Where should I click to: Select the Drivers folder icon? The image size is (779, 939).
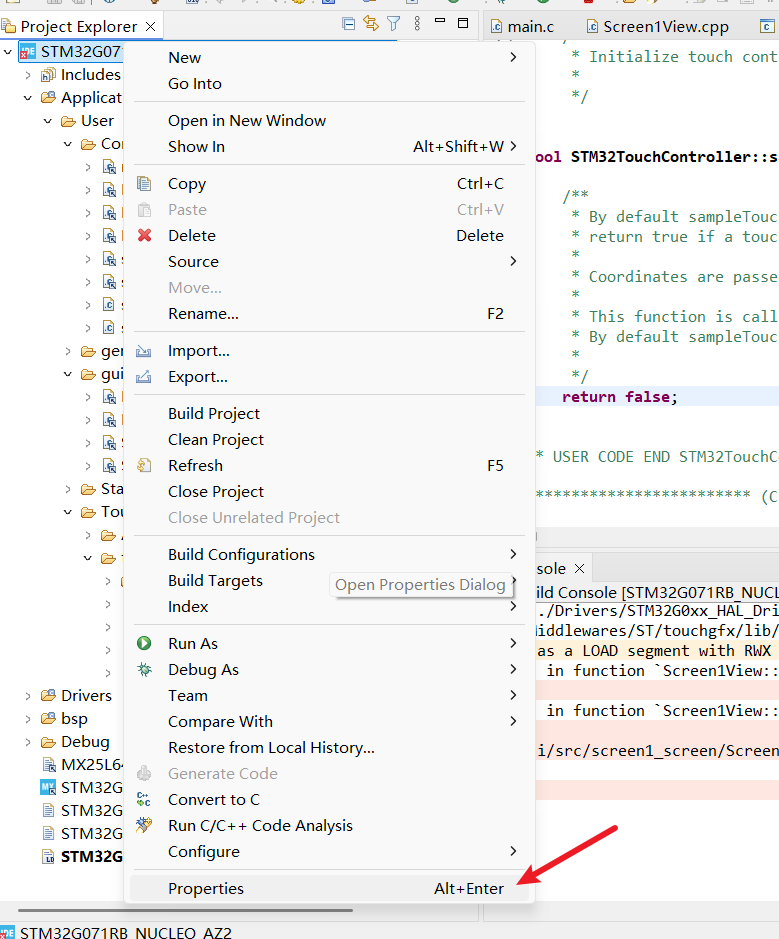48,695
